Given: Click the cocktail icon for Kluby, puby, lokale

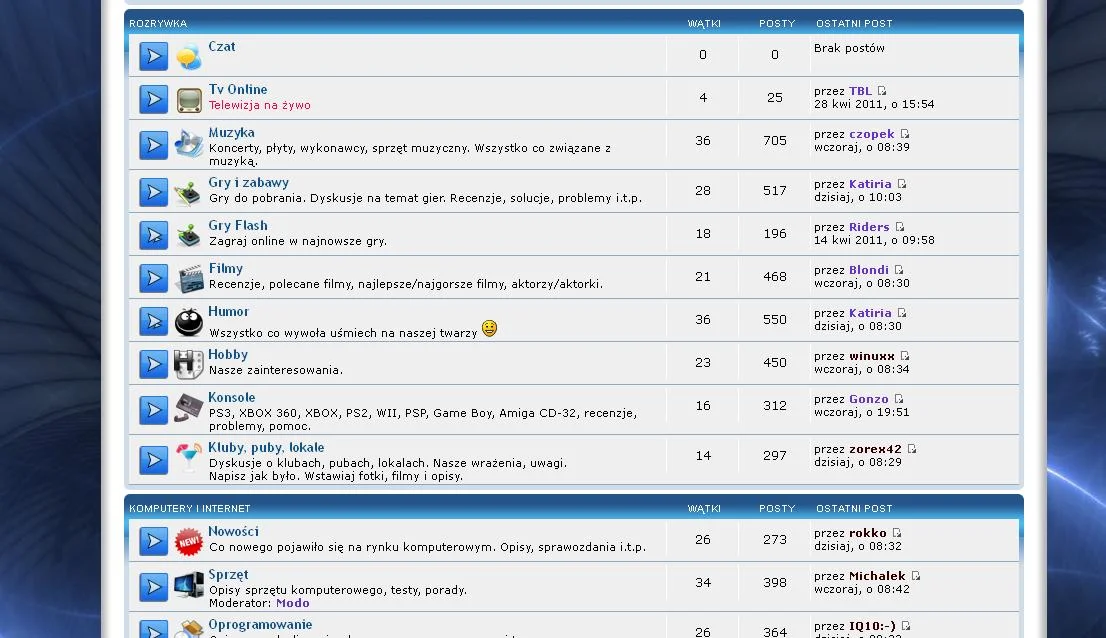Looking at the screenshot, I should [x=188, y=458].
